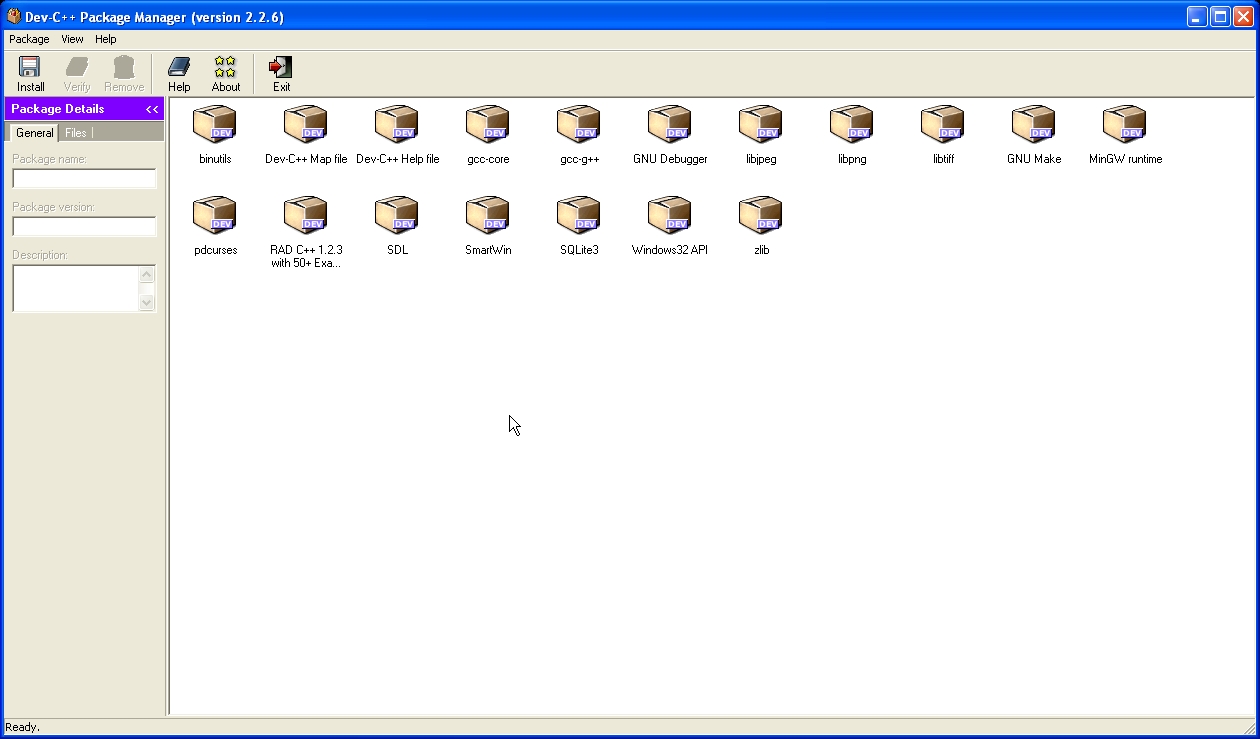Viewport: 1260px width, 739px height.
Task: Select the gcc-core package icon
Action: click(488, 125)
